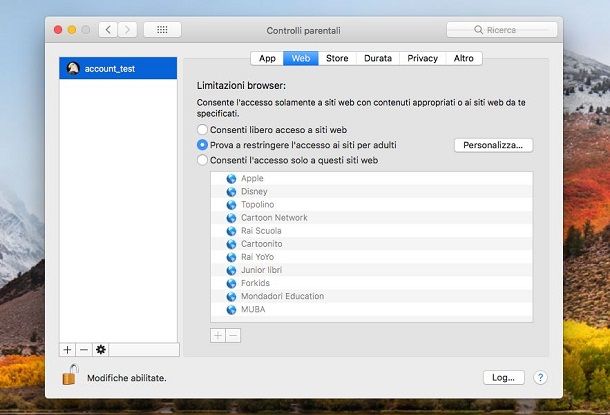Go back with the left arrow button
Viewport: 610px width, 415px height.
[108, 30]
